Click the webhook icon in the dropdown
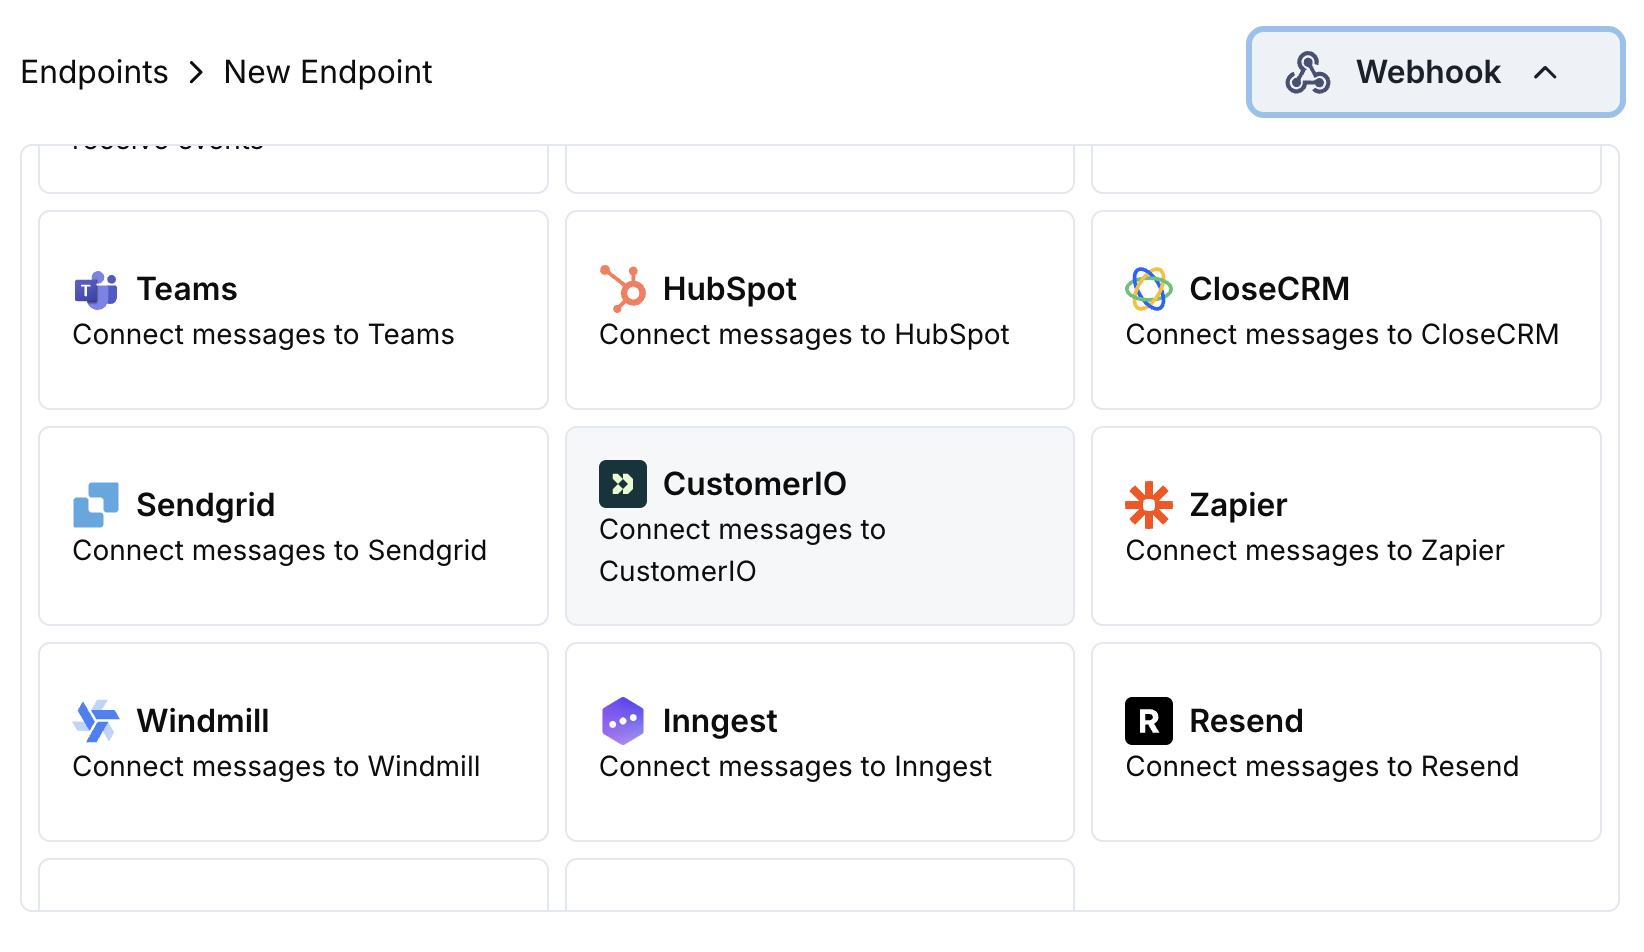 click(1308, 72)
